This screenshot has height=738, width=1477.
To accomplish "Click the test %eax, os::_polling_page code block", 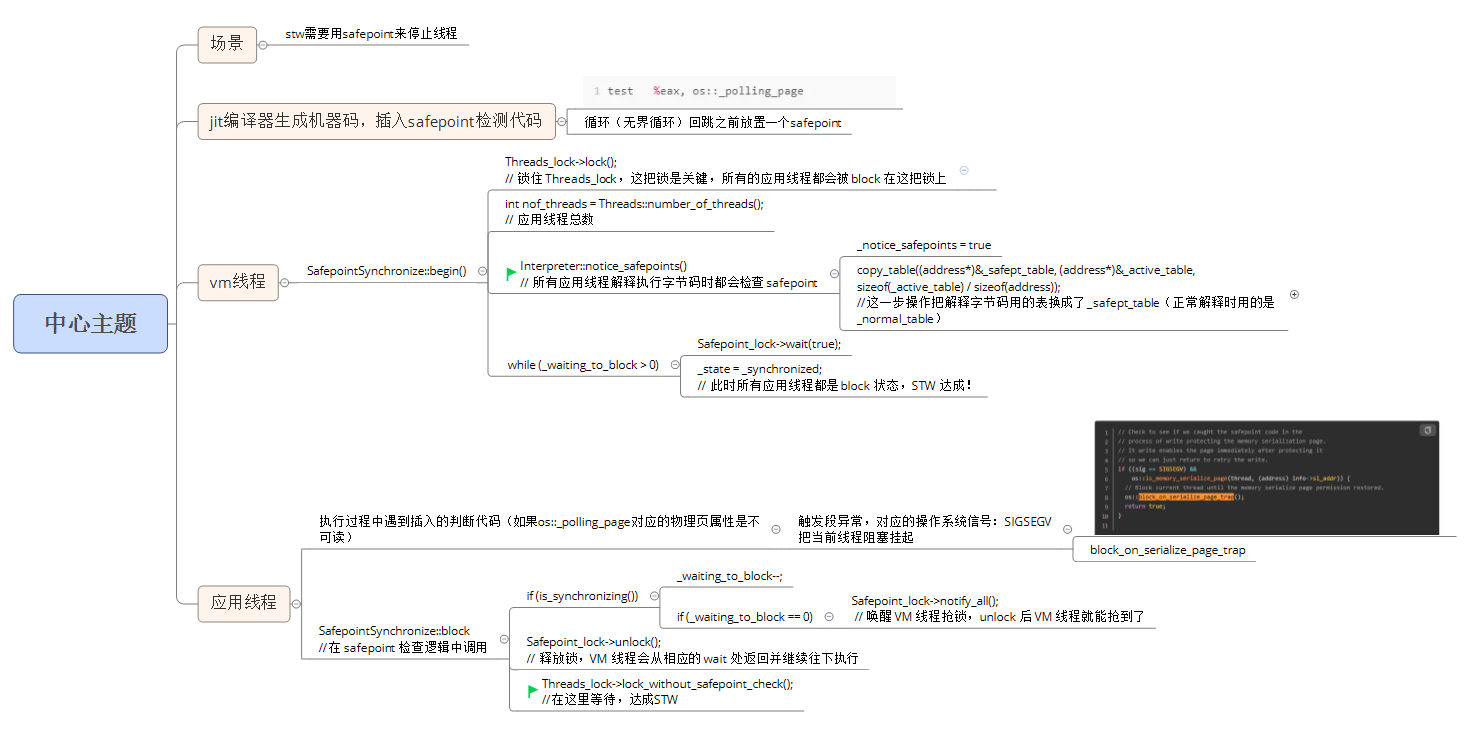I will pos(739,91).
